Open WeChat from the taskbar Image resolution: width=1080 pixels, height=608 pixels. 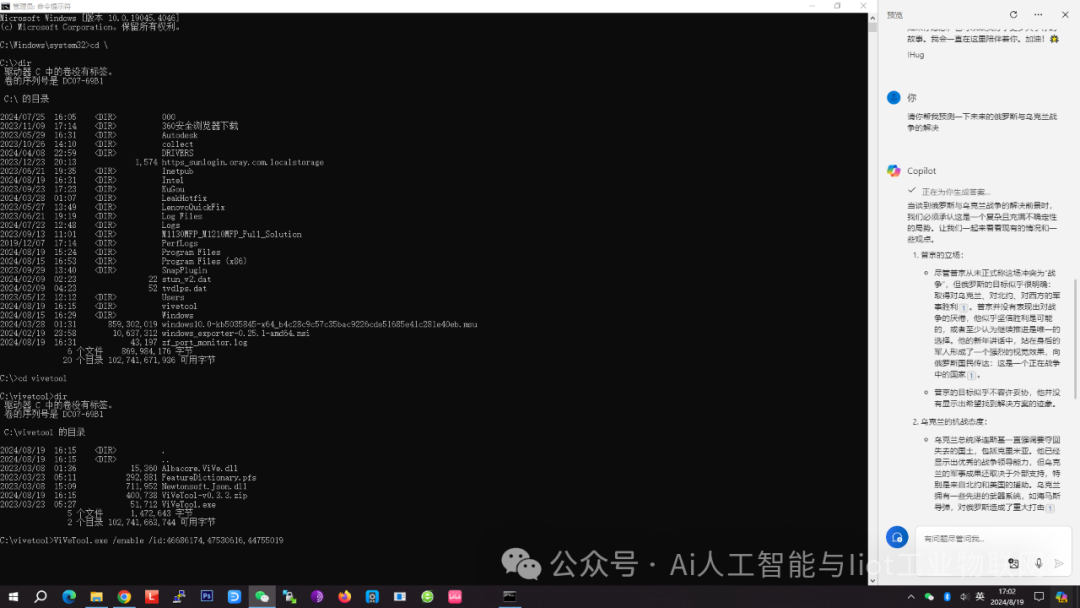point(262,596)
